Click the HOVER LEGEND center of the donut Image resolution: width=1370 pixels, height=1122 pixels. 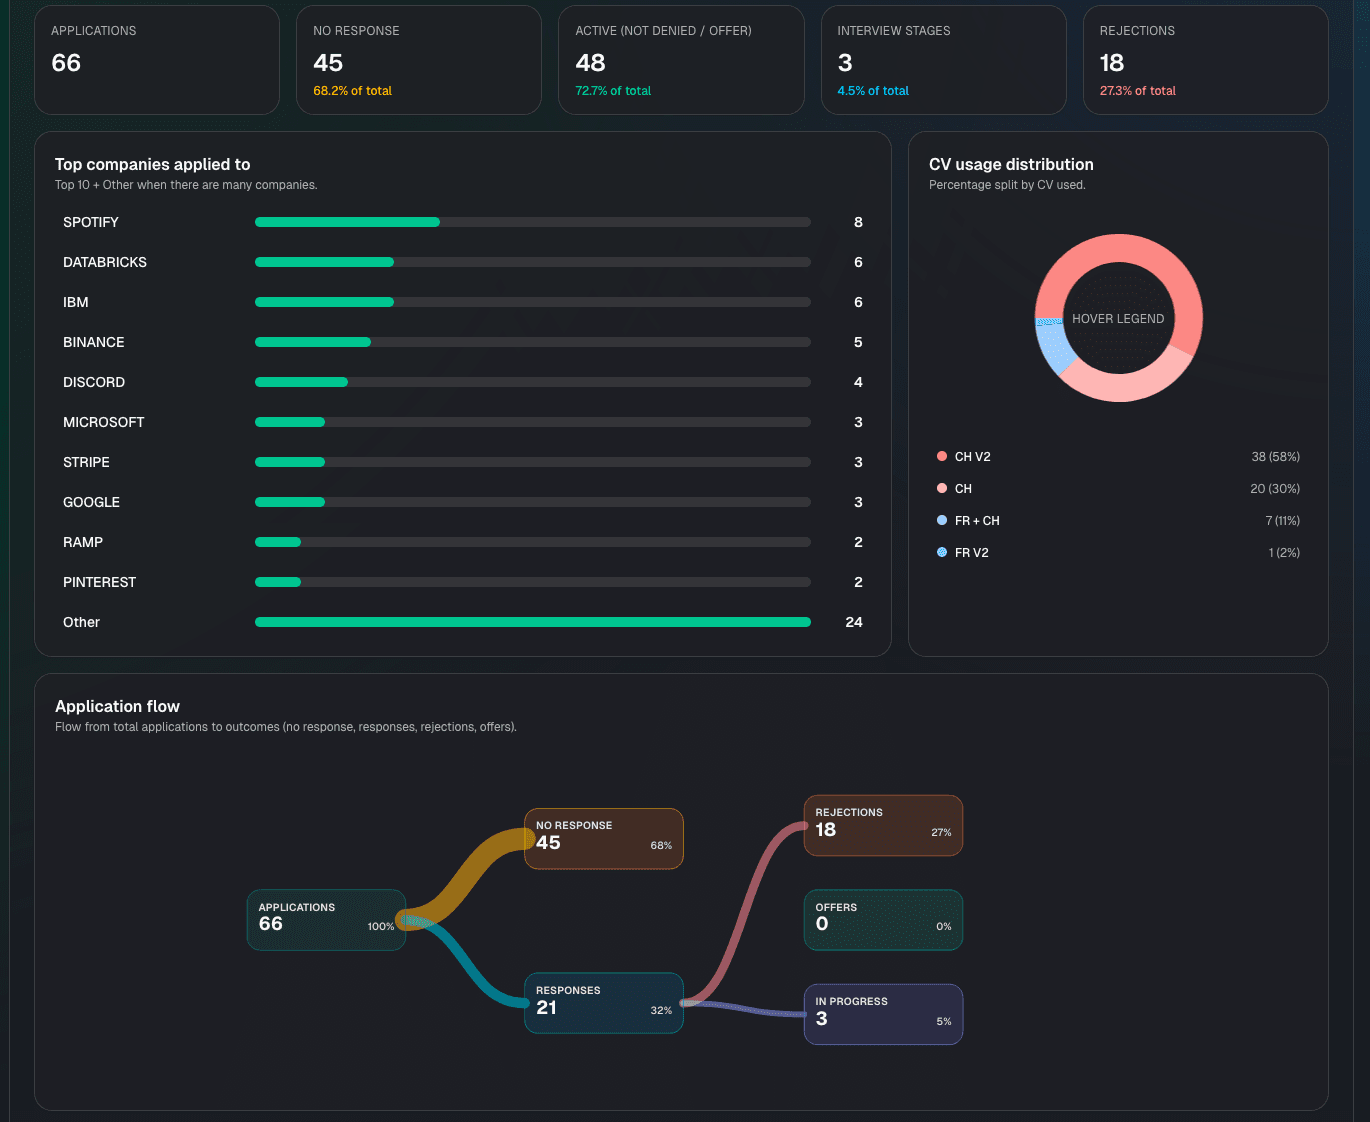[1118, 318]
